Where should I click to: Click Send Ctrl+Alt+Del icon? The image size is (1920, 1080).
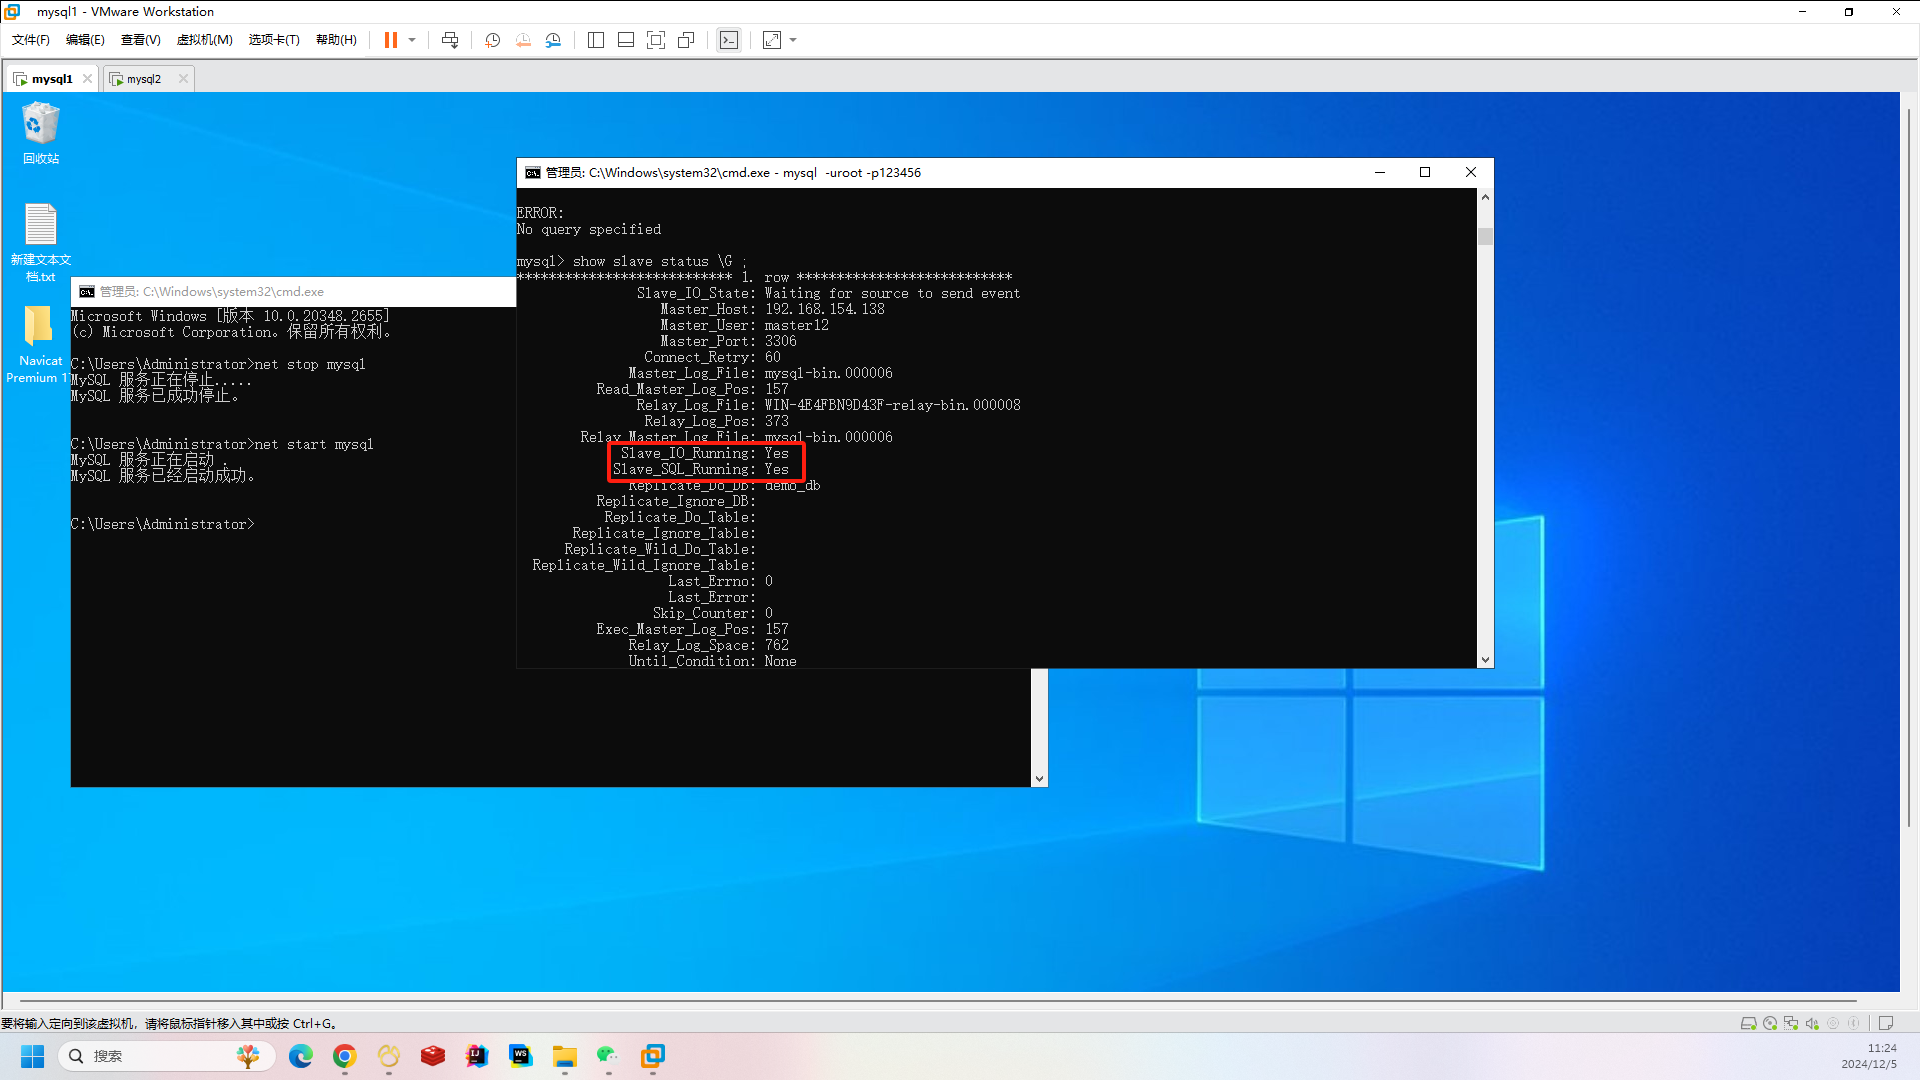point(450,40)
